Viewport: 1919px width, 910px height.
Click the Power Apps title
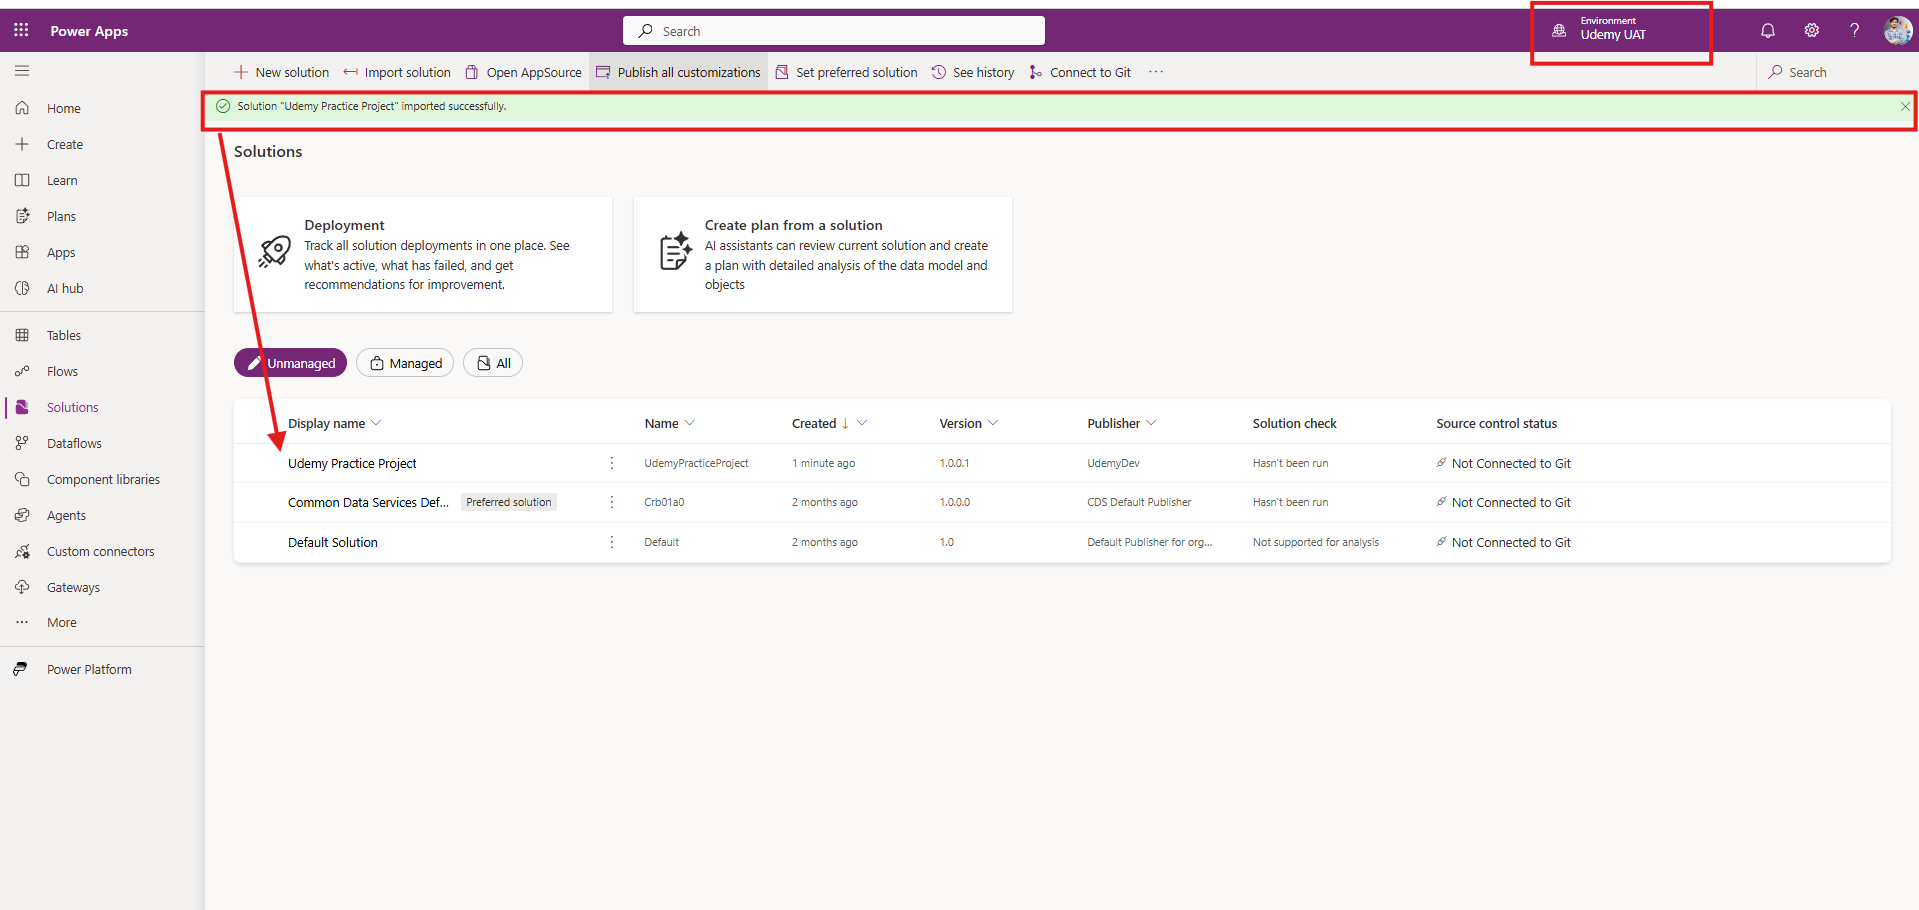pos(89,31)
